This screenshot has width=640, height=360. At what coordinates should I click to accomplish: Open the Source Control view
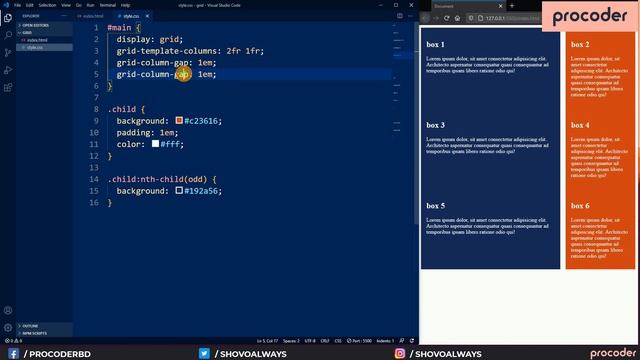(8, 53)
